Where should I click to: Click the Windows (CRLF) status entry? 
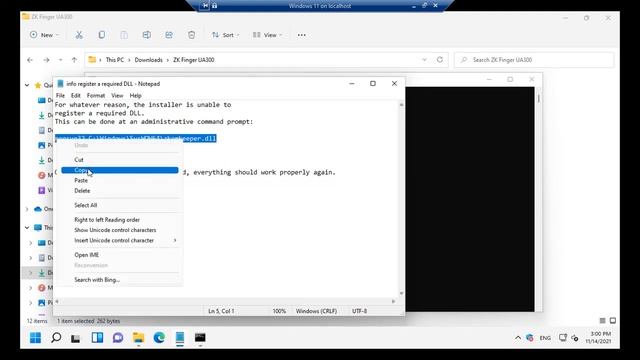pos(316,311)
